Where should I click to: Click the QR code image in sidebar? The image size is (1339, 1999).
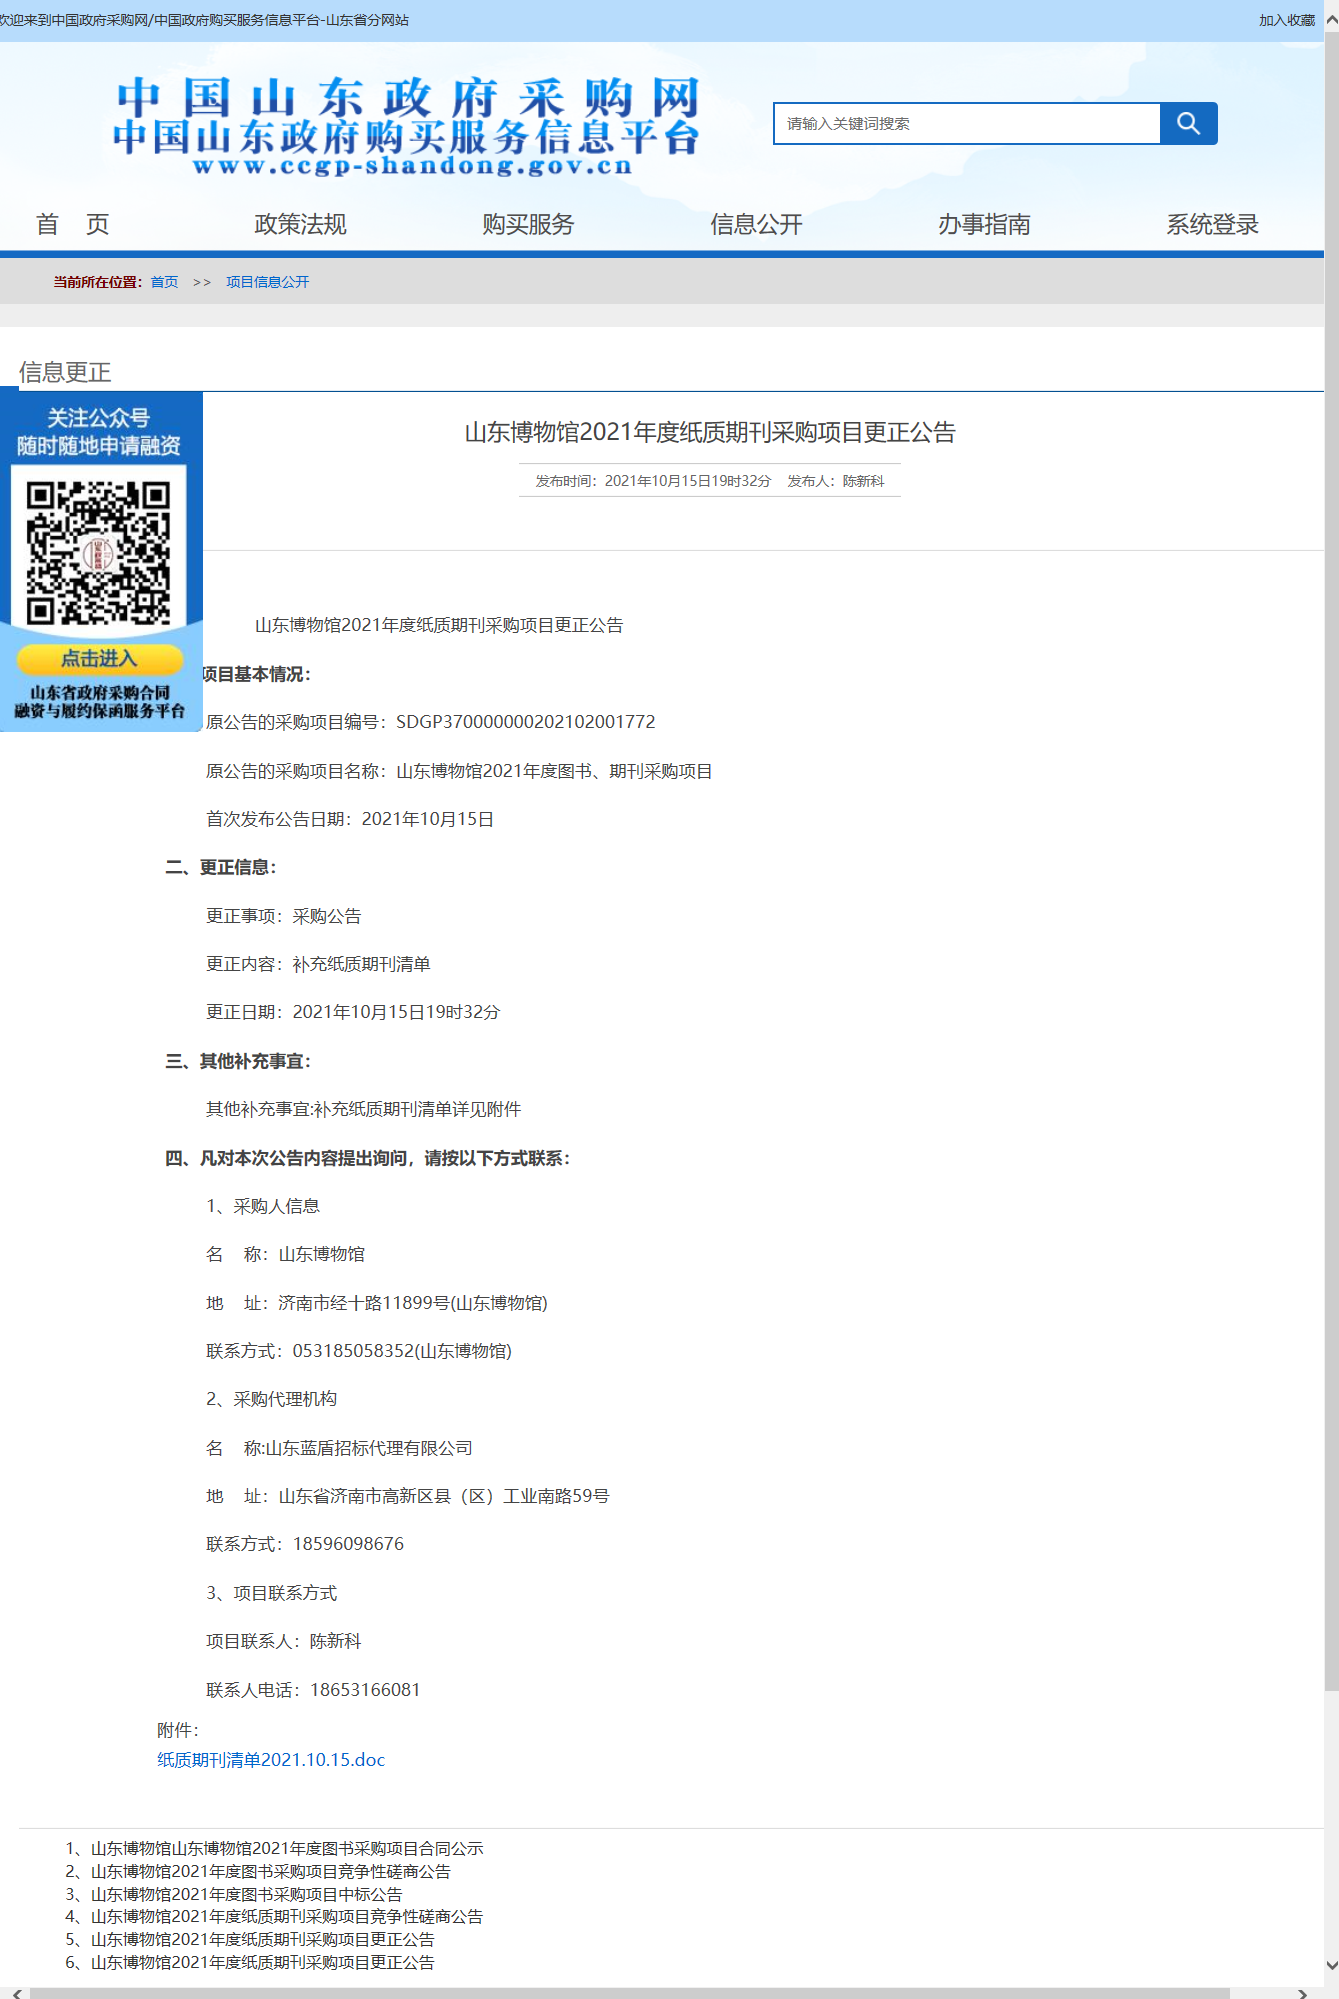98,553
